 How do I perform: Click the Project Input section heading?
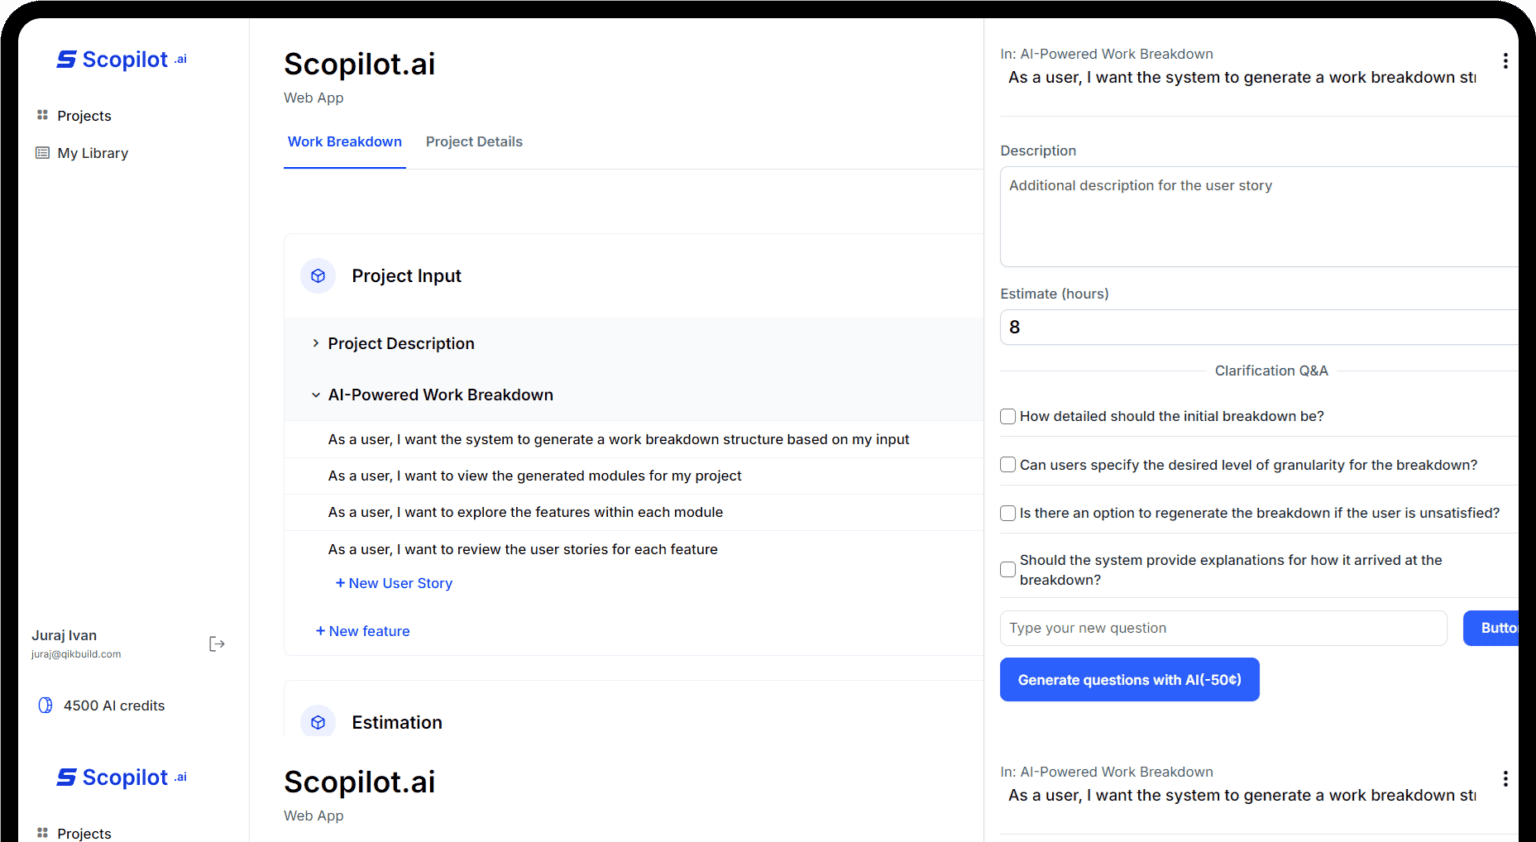[406, 276]
